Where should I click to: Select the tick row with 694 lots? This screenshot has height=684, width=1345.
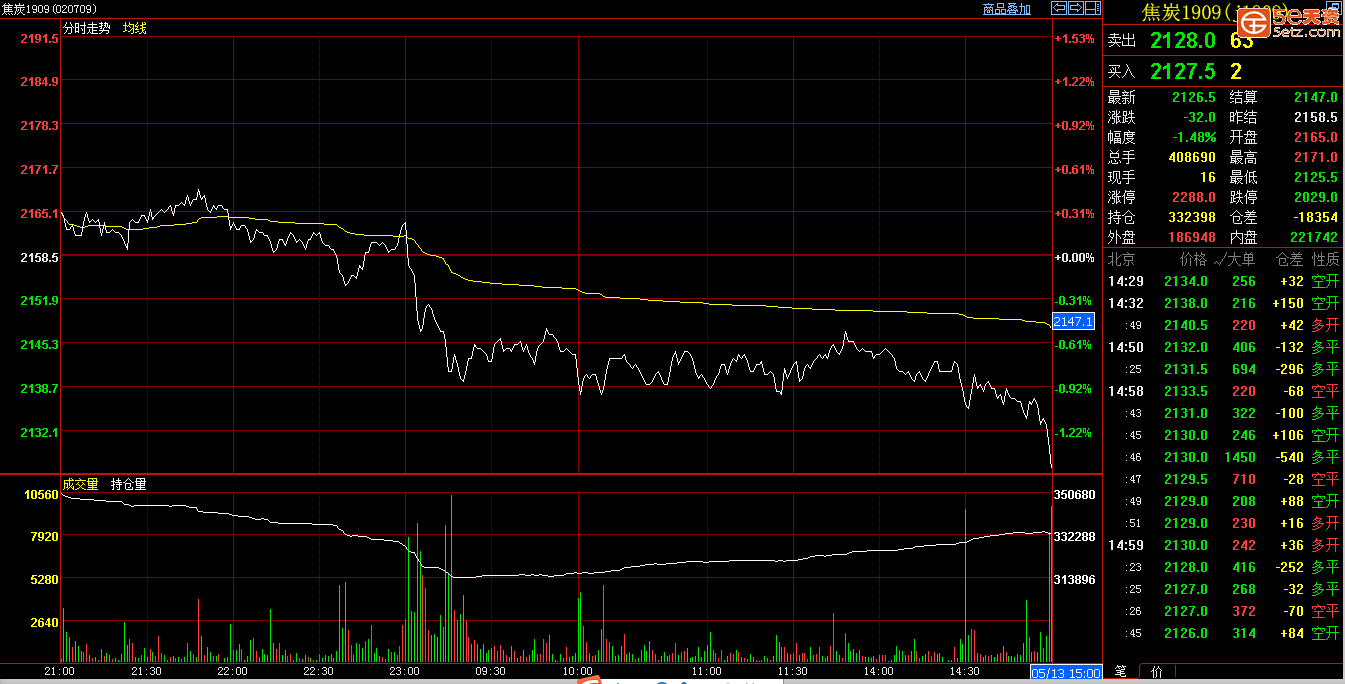point(1223,369)
